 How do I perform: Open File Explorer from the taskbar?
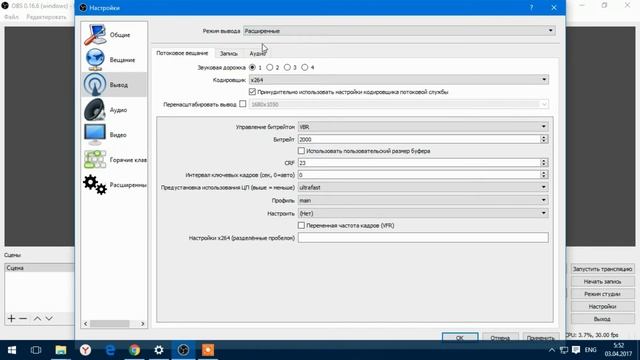click(61, 350)
